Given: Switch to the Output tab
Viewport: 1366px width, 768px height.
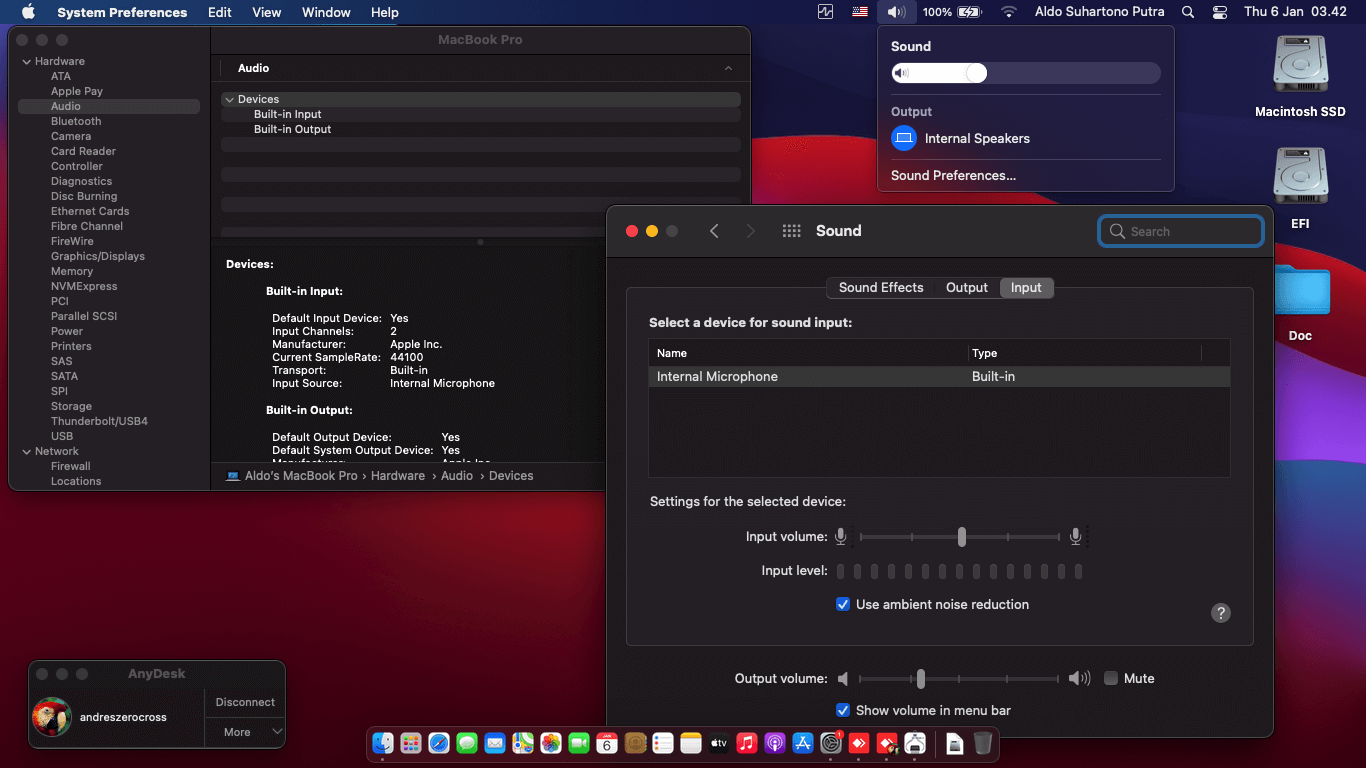Looking at the screenshot, I should coord(967,287).
